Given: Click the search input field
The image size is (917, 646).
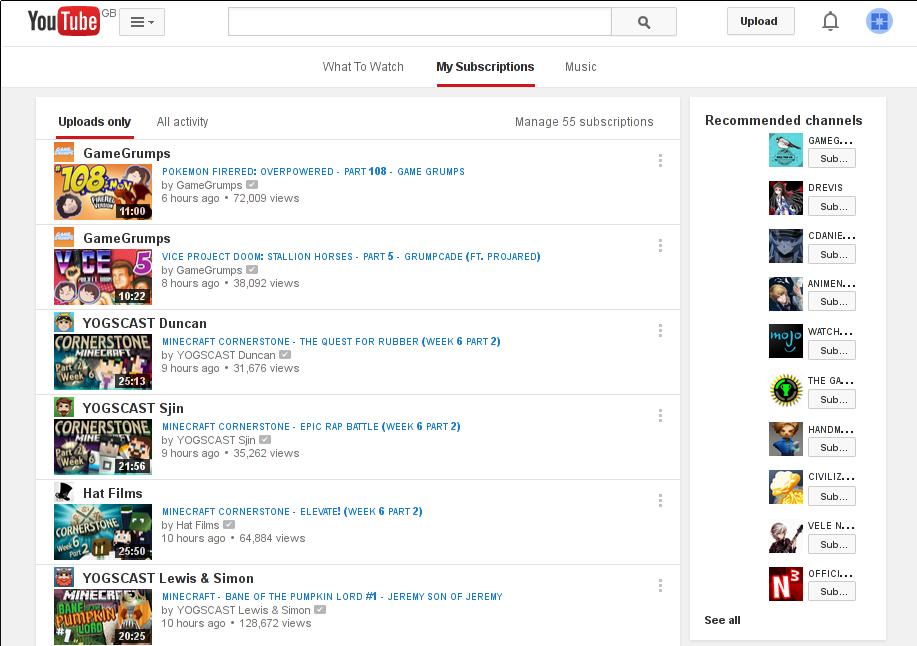Looking at the screenshot, I should coord(420,22).
